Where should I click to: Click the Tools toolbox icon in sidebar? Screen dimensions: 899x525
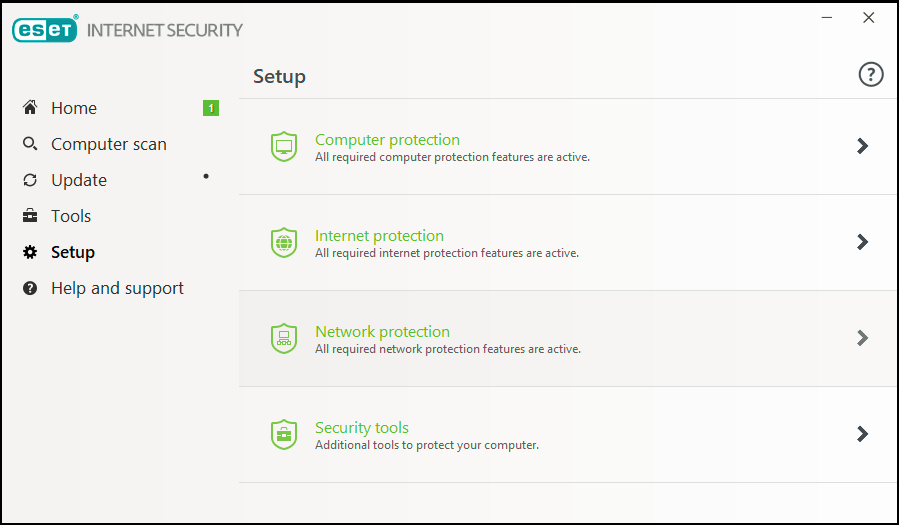(x=30, y=216)
